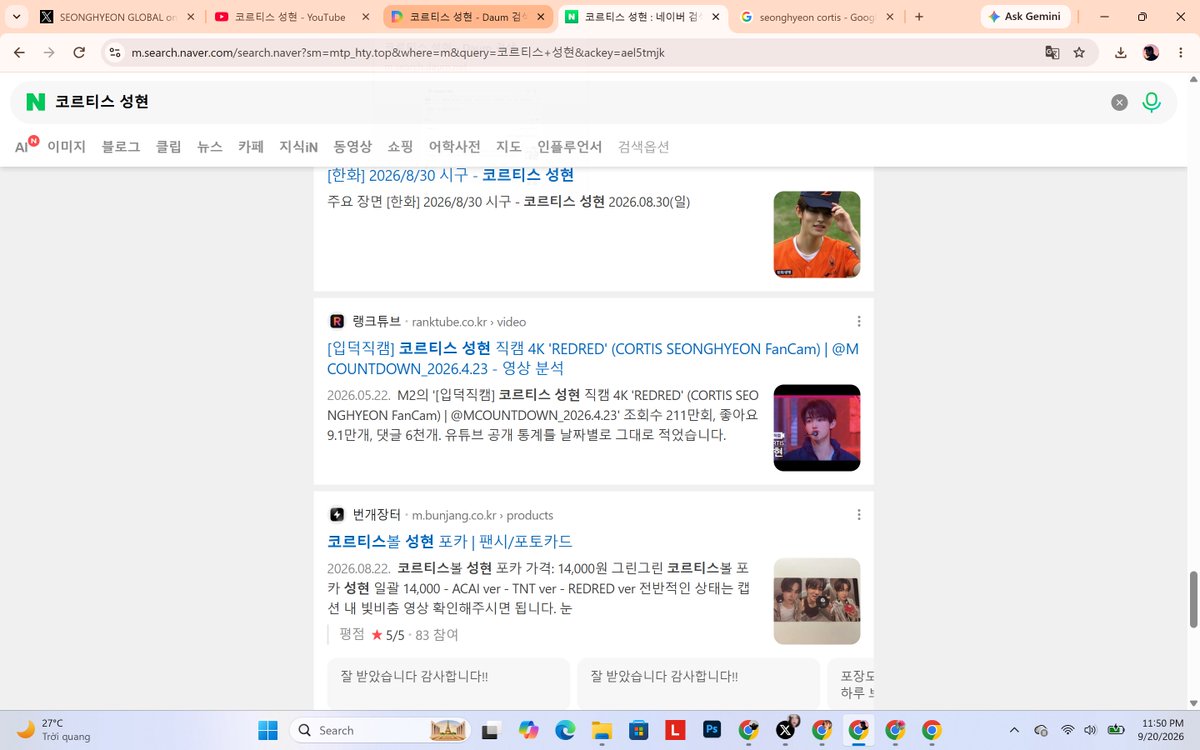Select the 카페 search category
Image resolution: width=1200 pixels, height=750 pixels.
(251, 146)
